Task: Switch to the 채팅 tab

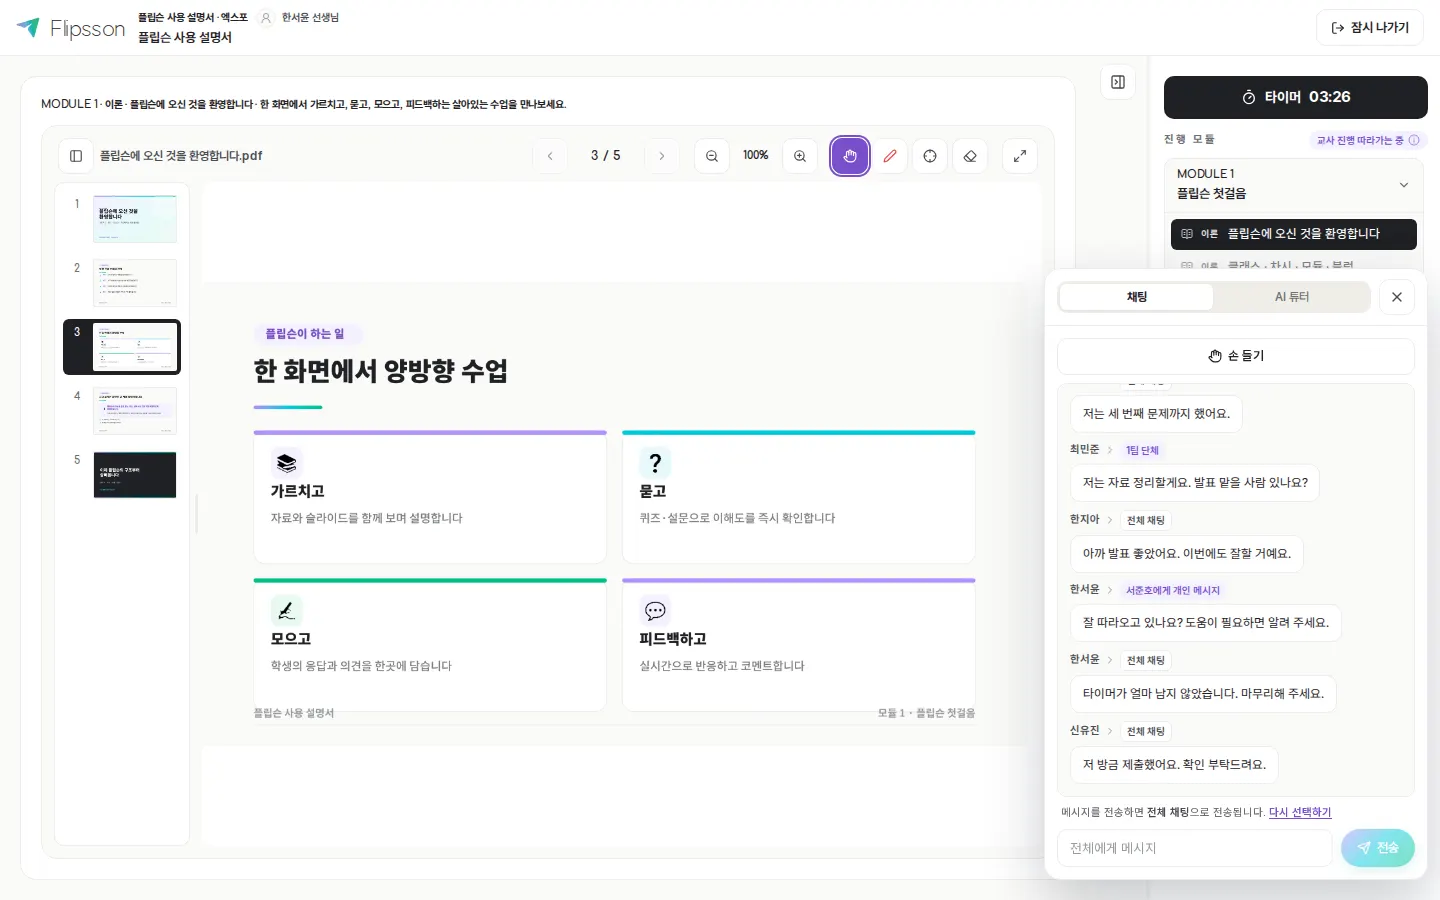Action: (1136, 297)
